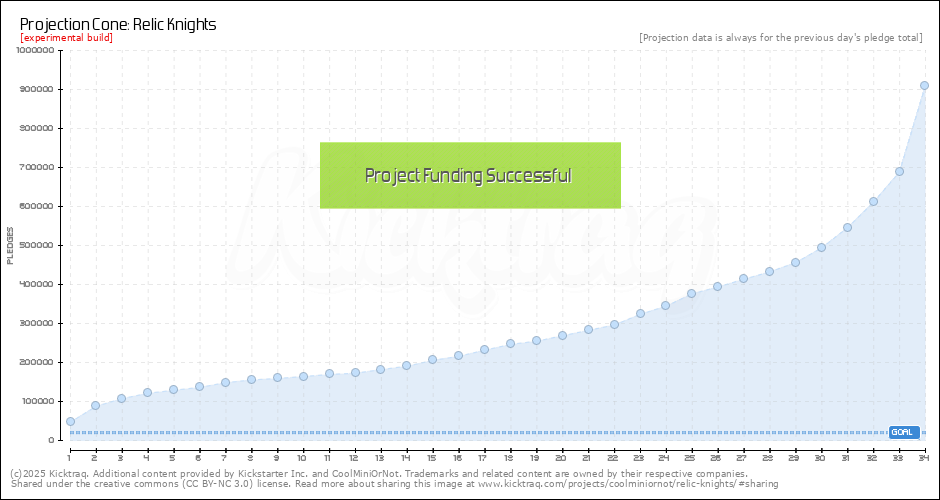Click the day 24 data point
Viewport: 940px width, 500px height.
tap(665, 306)
